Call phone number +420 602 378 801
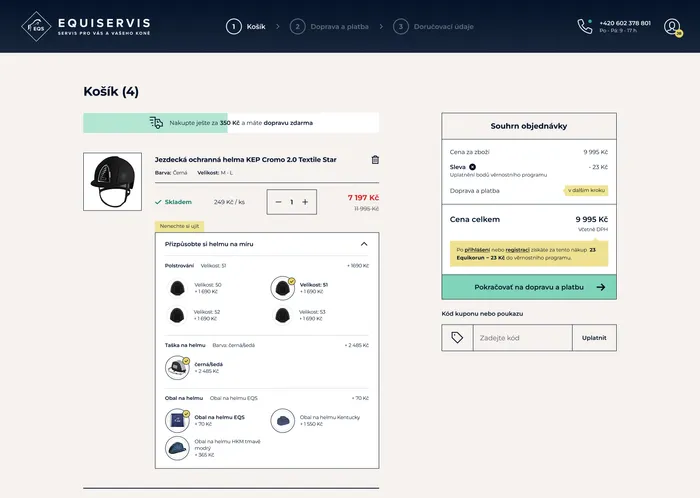 625,23
